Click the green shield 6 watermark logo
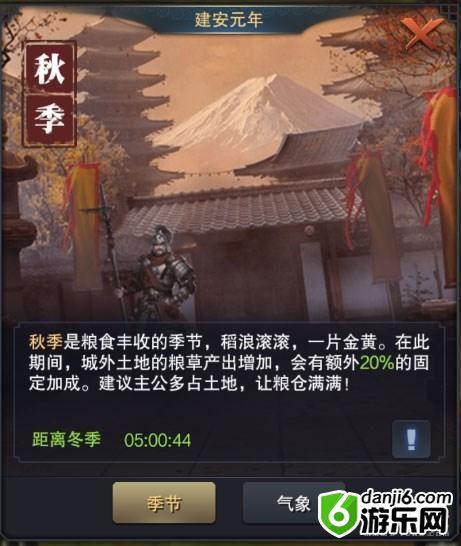461x546 pixels. point(338,514)
